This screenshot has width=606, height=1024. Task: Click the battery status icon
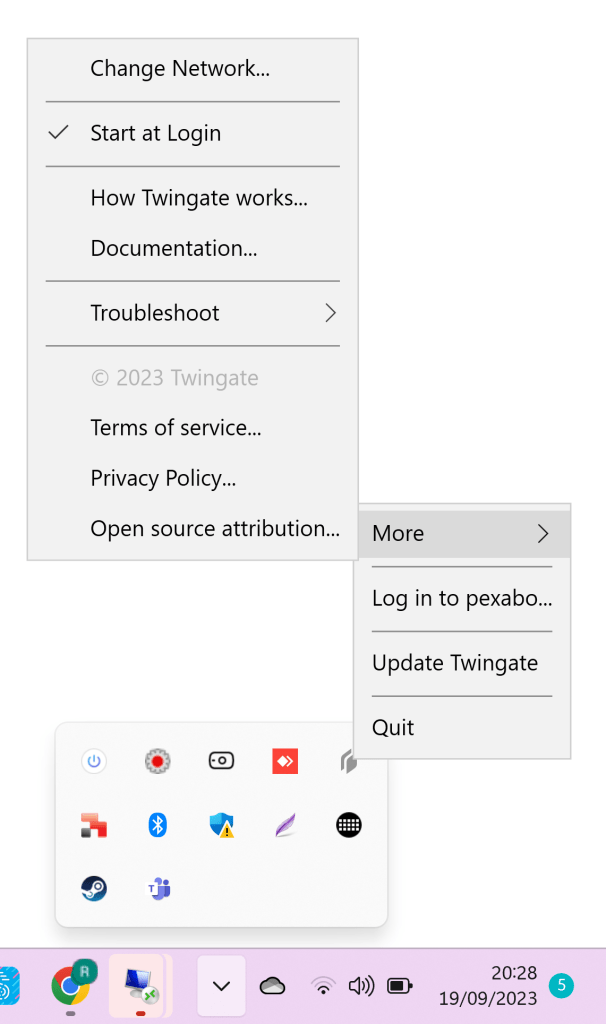[400, 986]
